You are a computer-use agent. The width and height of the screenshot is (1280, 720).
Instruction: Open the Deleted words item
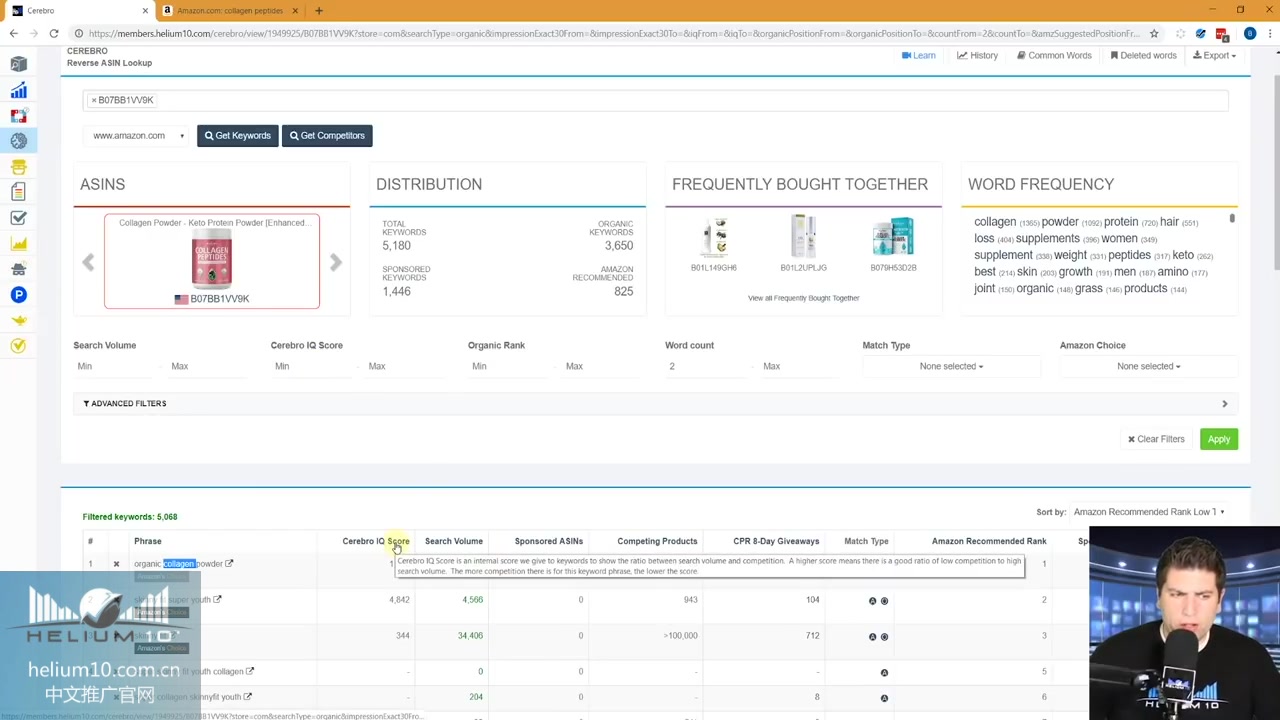(1143, 56)
